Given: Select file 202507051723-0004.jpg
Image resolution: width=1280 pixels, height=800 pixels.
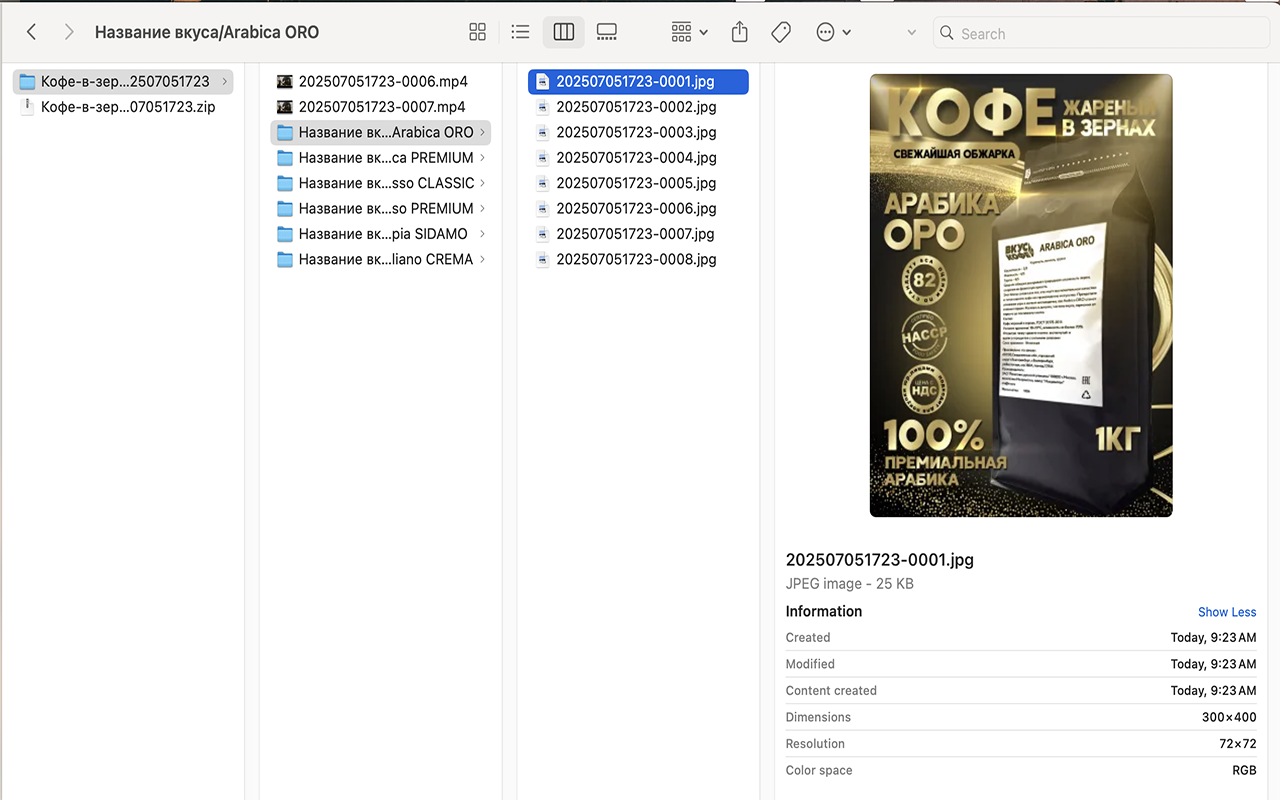Looking at the screenshot, I should tap(636, 157).
